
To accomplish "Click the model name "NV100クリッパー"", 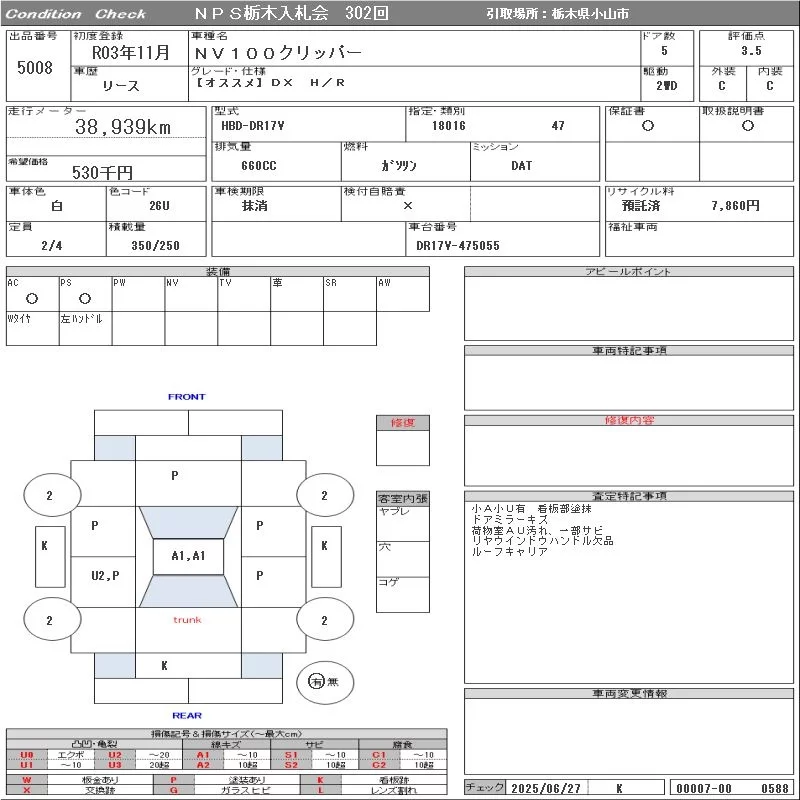I will coord(279,53).
